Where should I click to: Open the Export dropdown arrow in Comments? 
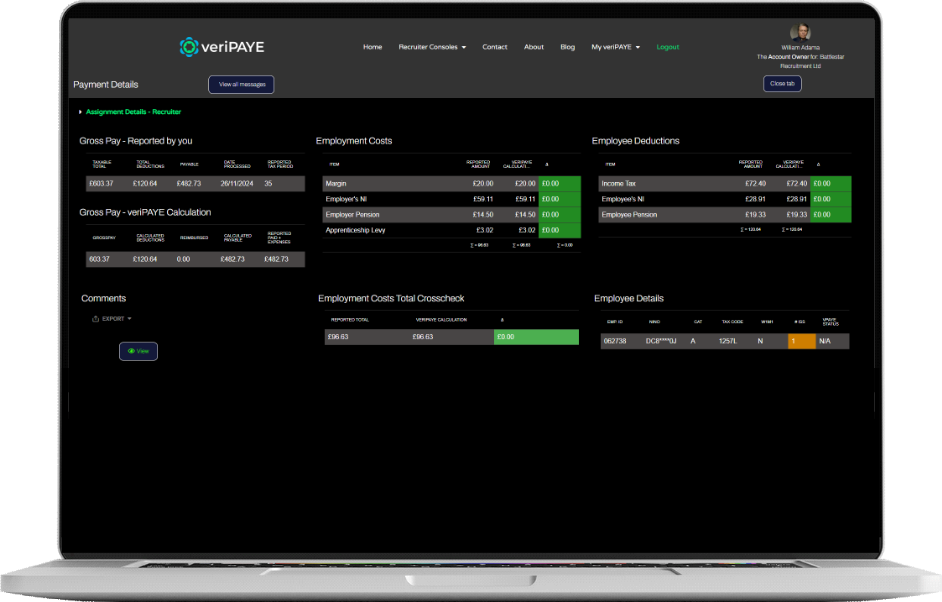pos(129,319)
